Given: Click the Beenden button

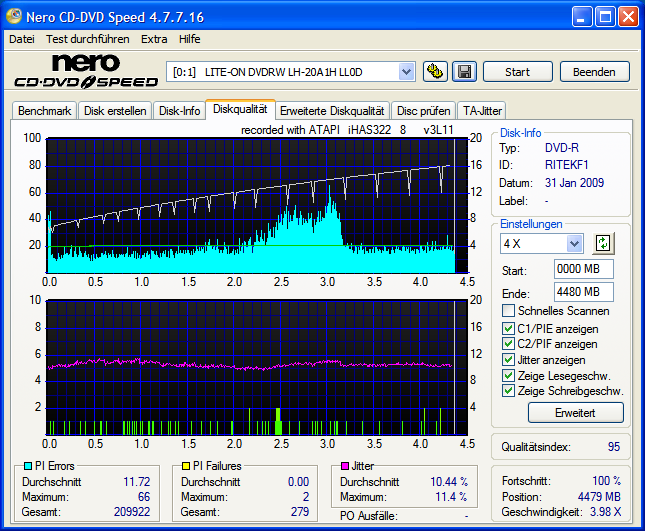Looking at the screenshot, I should [x=594, y=72].
